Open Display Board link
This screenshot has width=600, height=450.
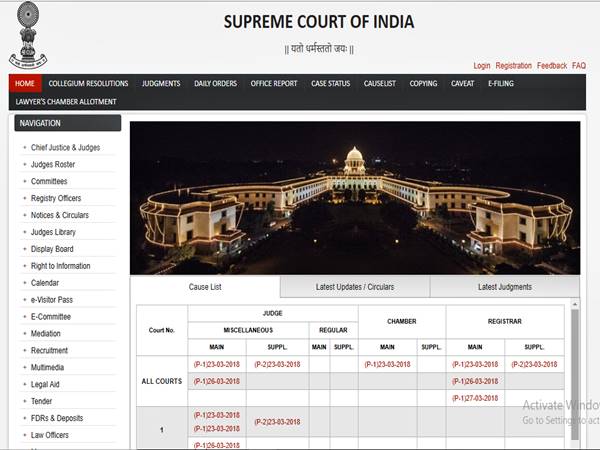coord(52,249)
